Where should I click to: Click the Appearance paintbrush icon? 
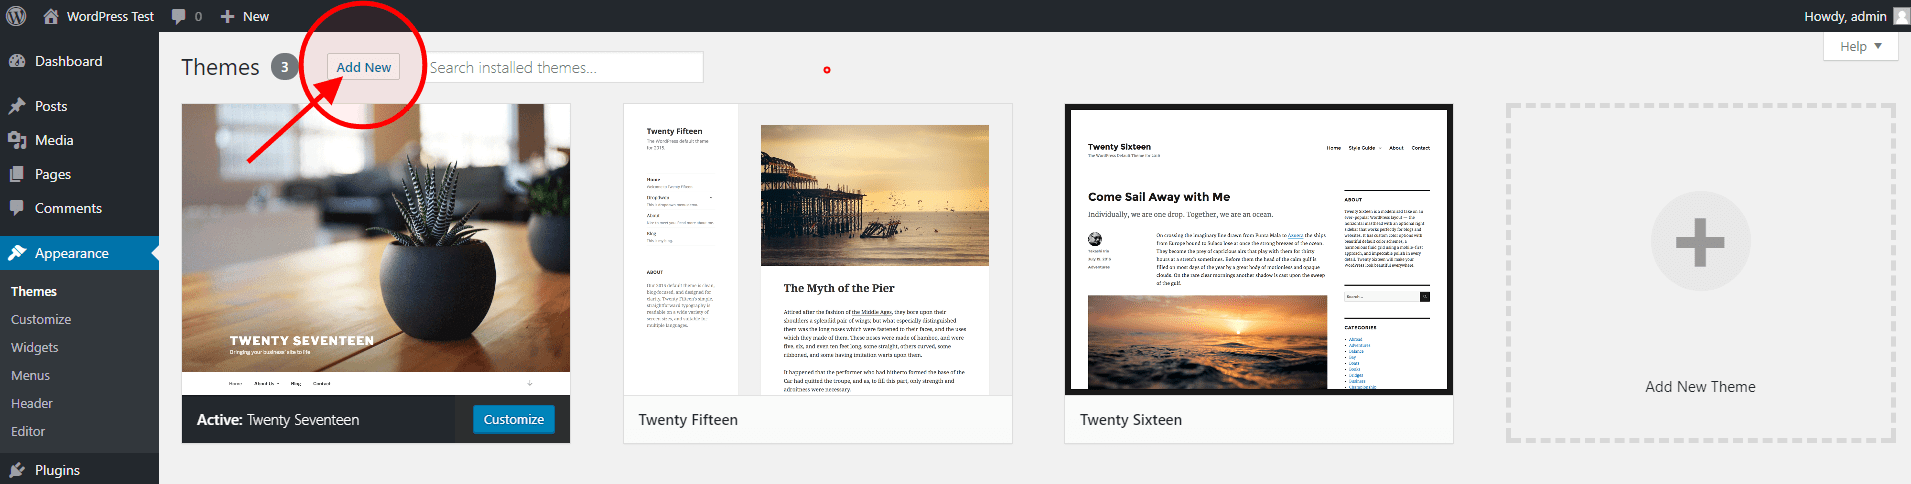(x=17, y=253)
